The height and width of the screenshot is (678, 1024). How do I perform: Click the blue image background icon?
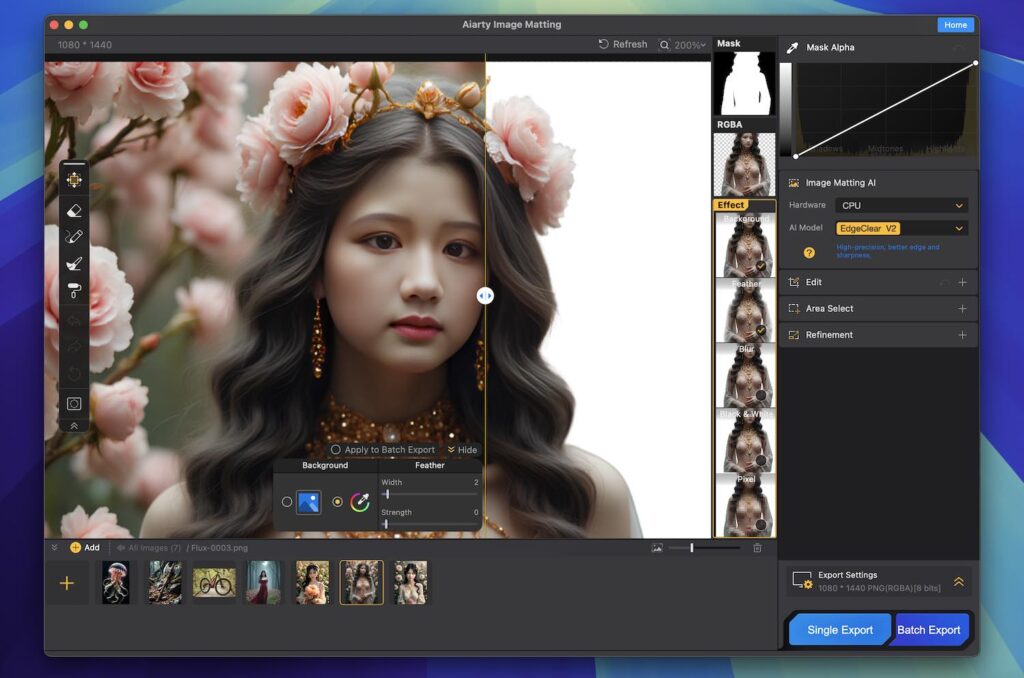pos(308,502)
